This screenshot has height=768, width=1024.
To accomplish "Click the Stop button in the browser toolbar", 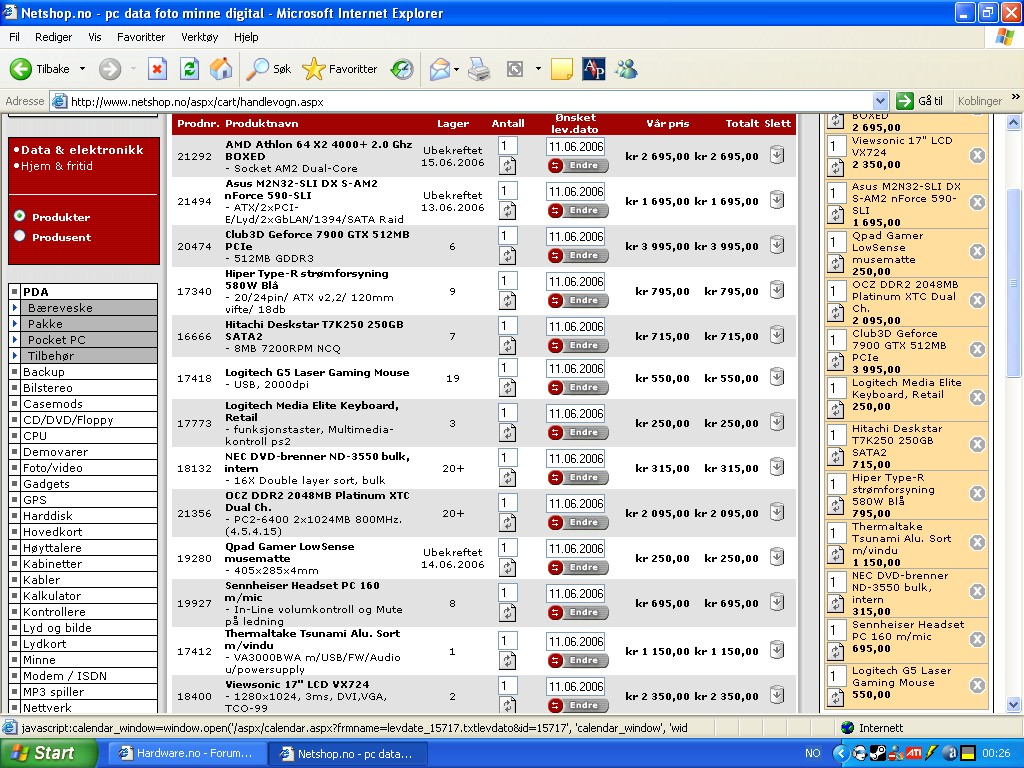I will click(x=157, y=69).
